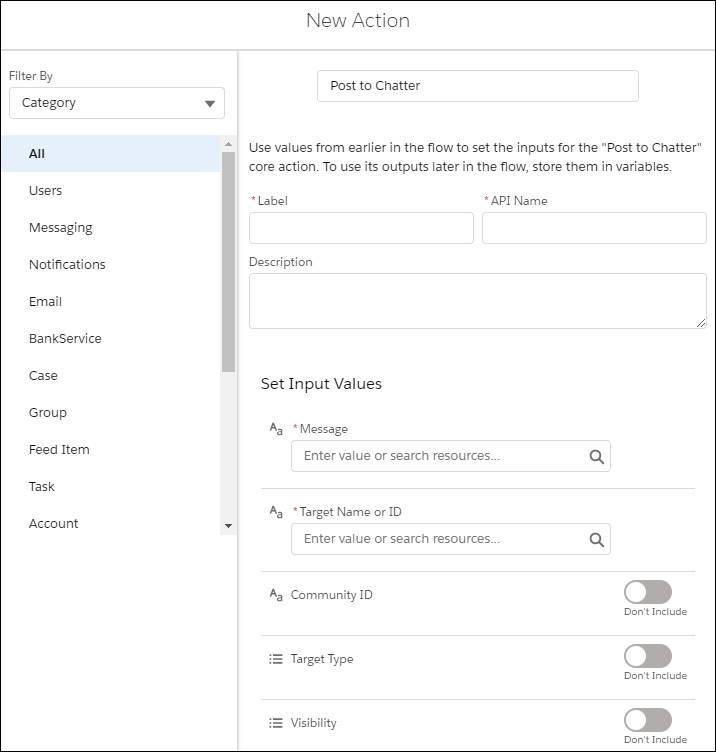Screen dimensions: 716x752
Task: Select the All category
Action: coord(111,153)
